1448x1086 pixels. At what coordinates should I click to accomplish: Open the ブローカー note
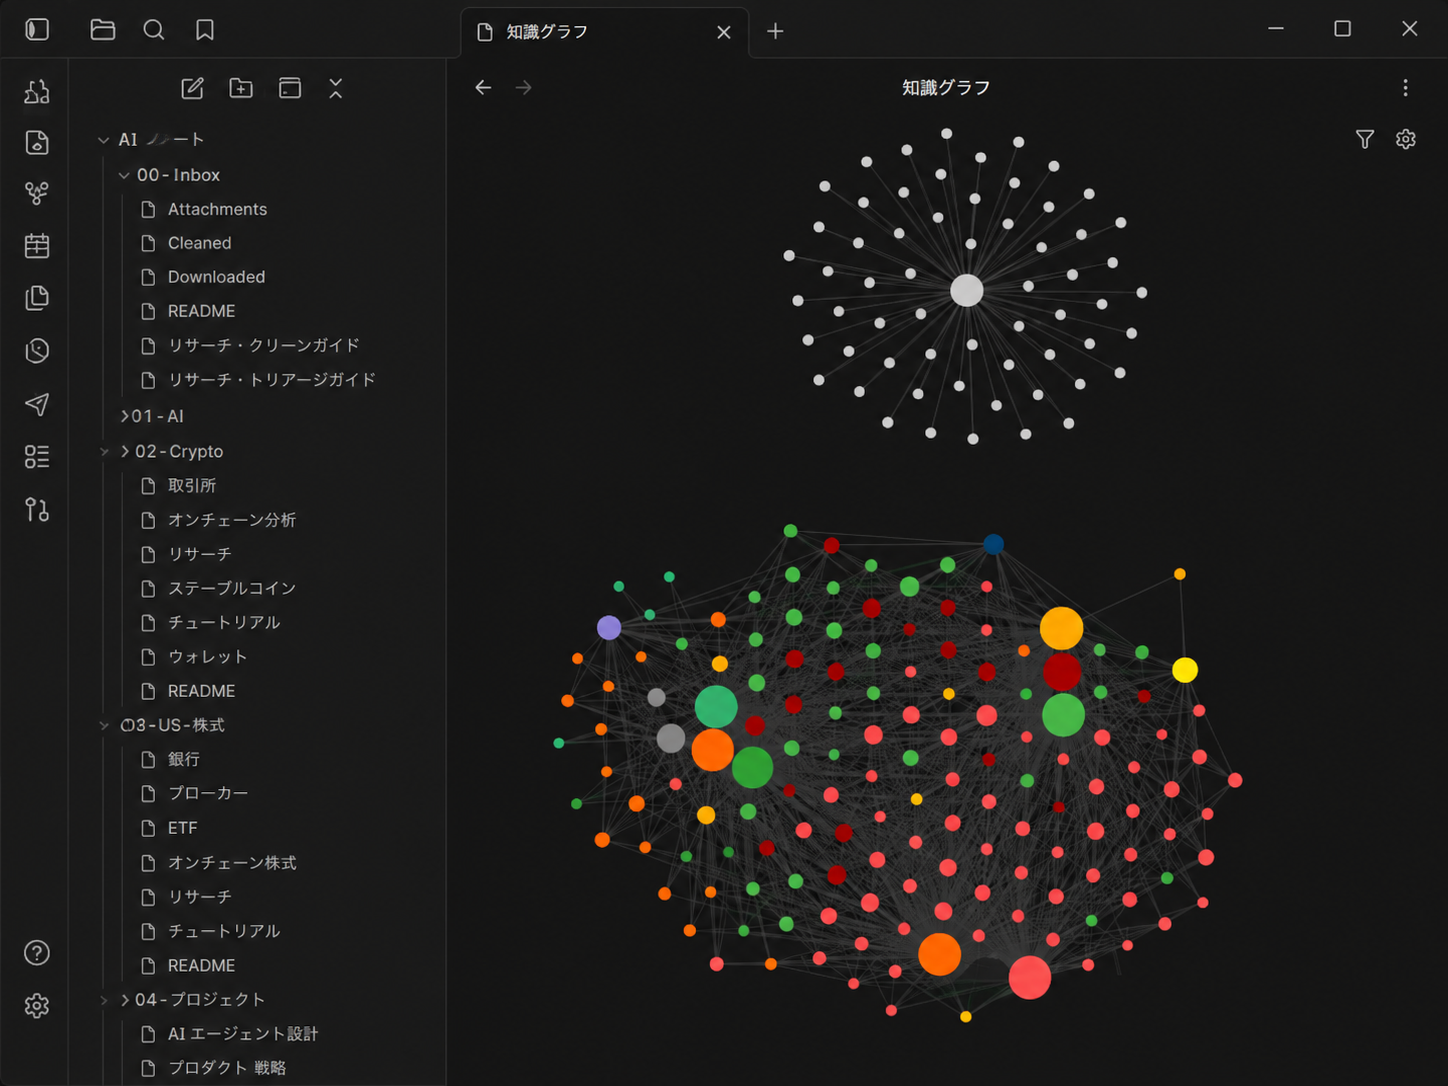pyautogui.click(x=194, y=793)
